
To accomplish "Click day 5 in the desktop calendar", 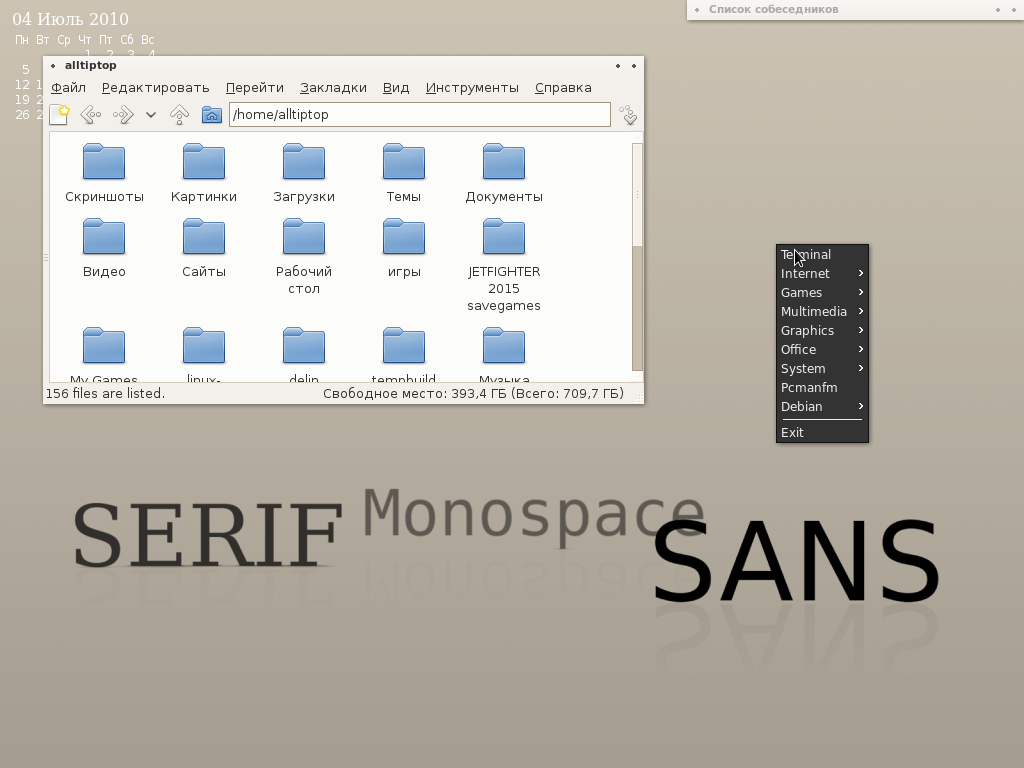I will click(x=25, y=69).
